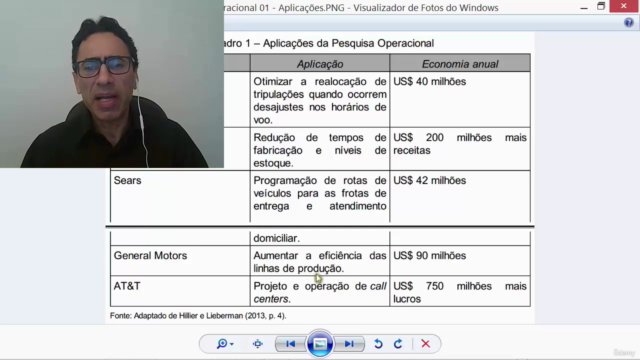Go to the next photo
Viewport: 640px width, 360px height.
coord(349,344)
